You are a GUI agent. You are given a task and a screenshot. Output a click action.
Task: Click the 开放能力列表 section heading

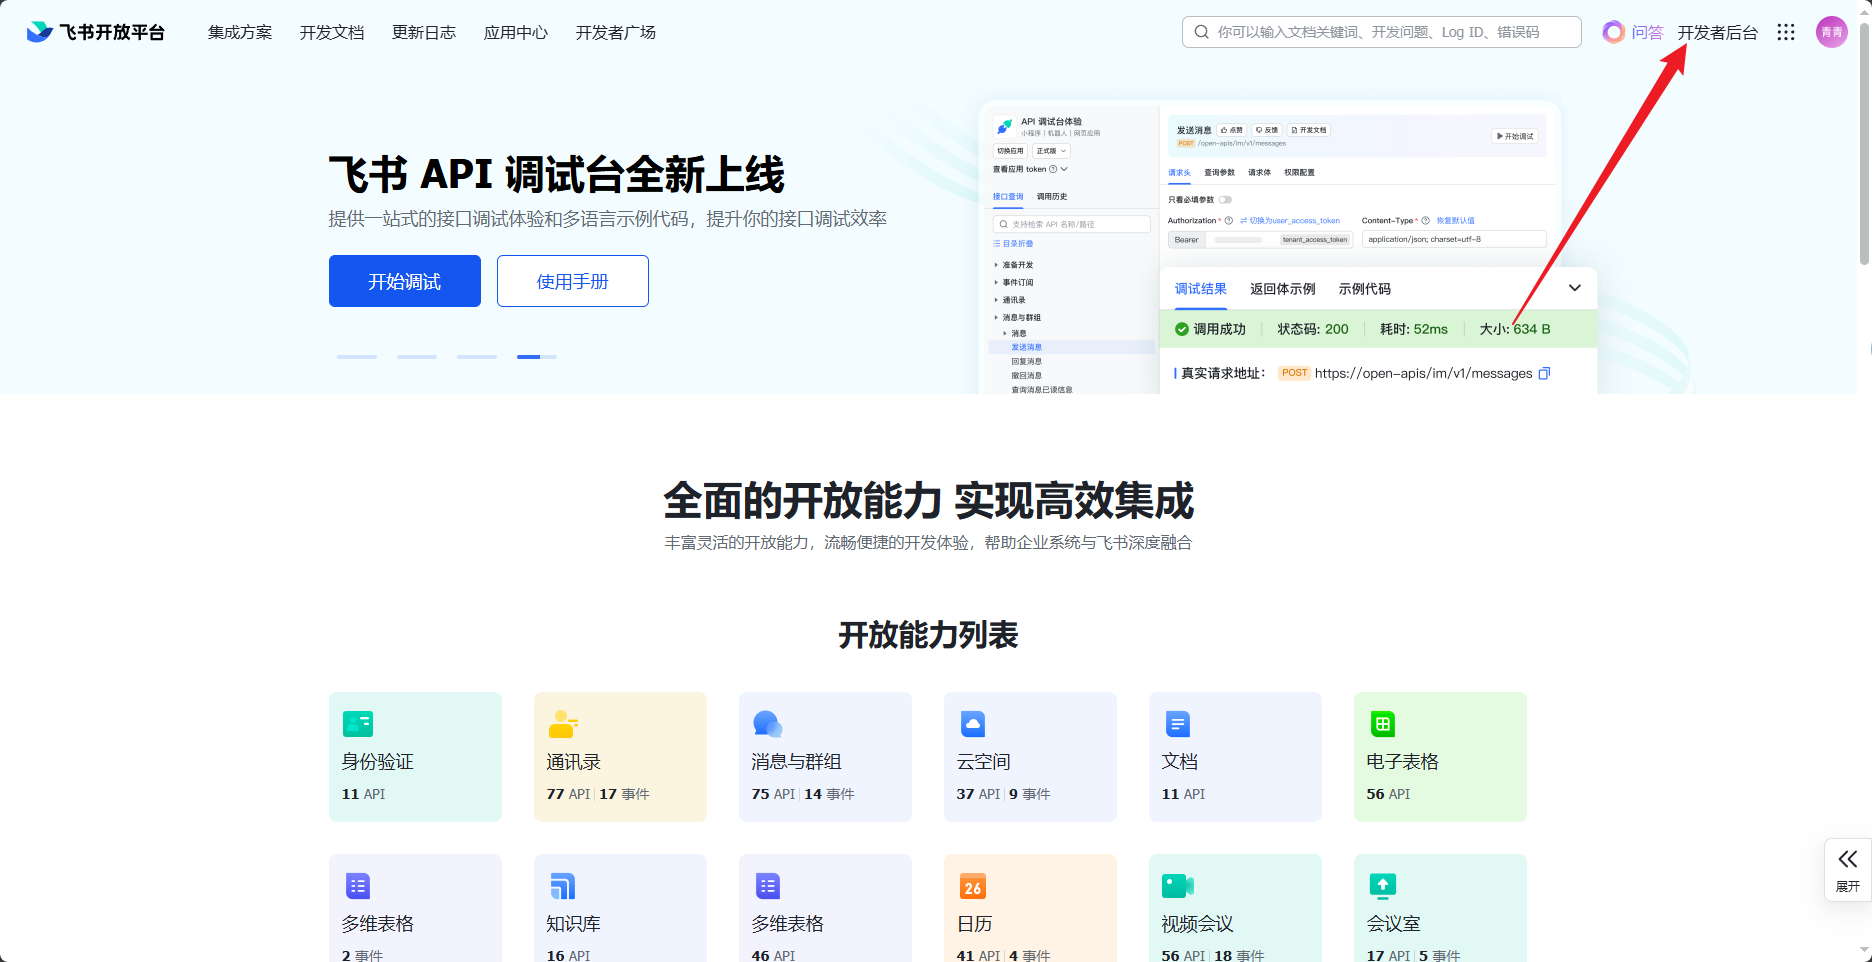929,635
